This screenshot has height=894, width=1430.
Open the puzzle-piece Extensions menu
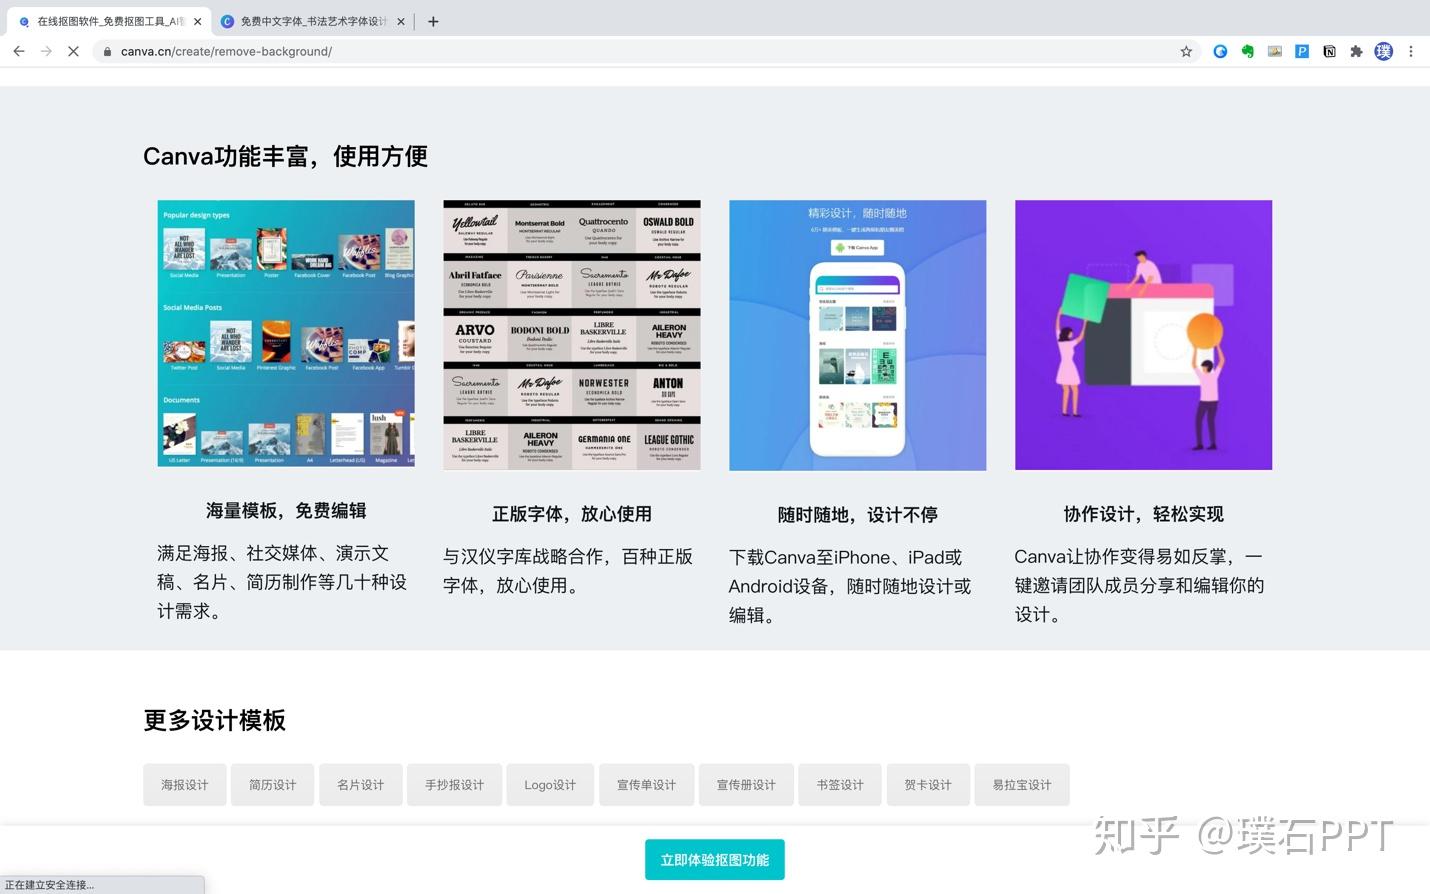pos(1356,51)
